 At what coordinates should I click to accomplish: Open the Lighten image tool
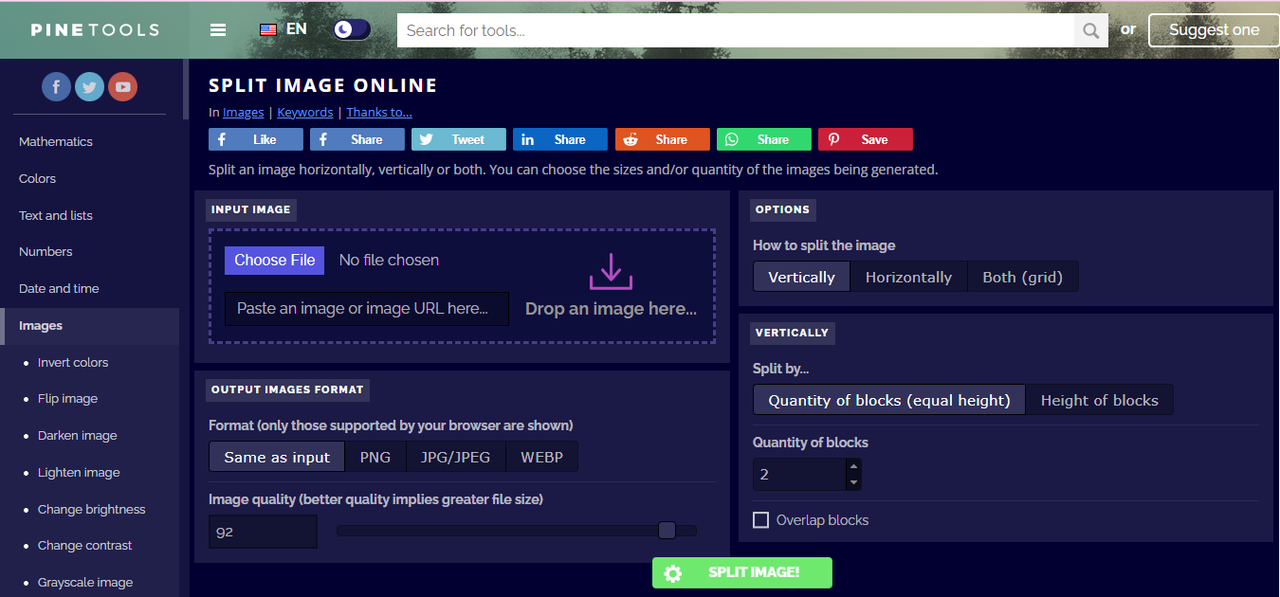coord(79,473)
